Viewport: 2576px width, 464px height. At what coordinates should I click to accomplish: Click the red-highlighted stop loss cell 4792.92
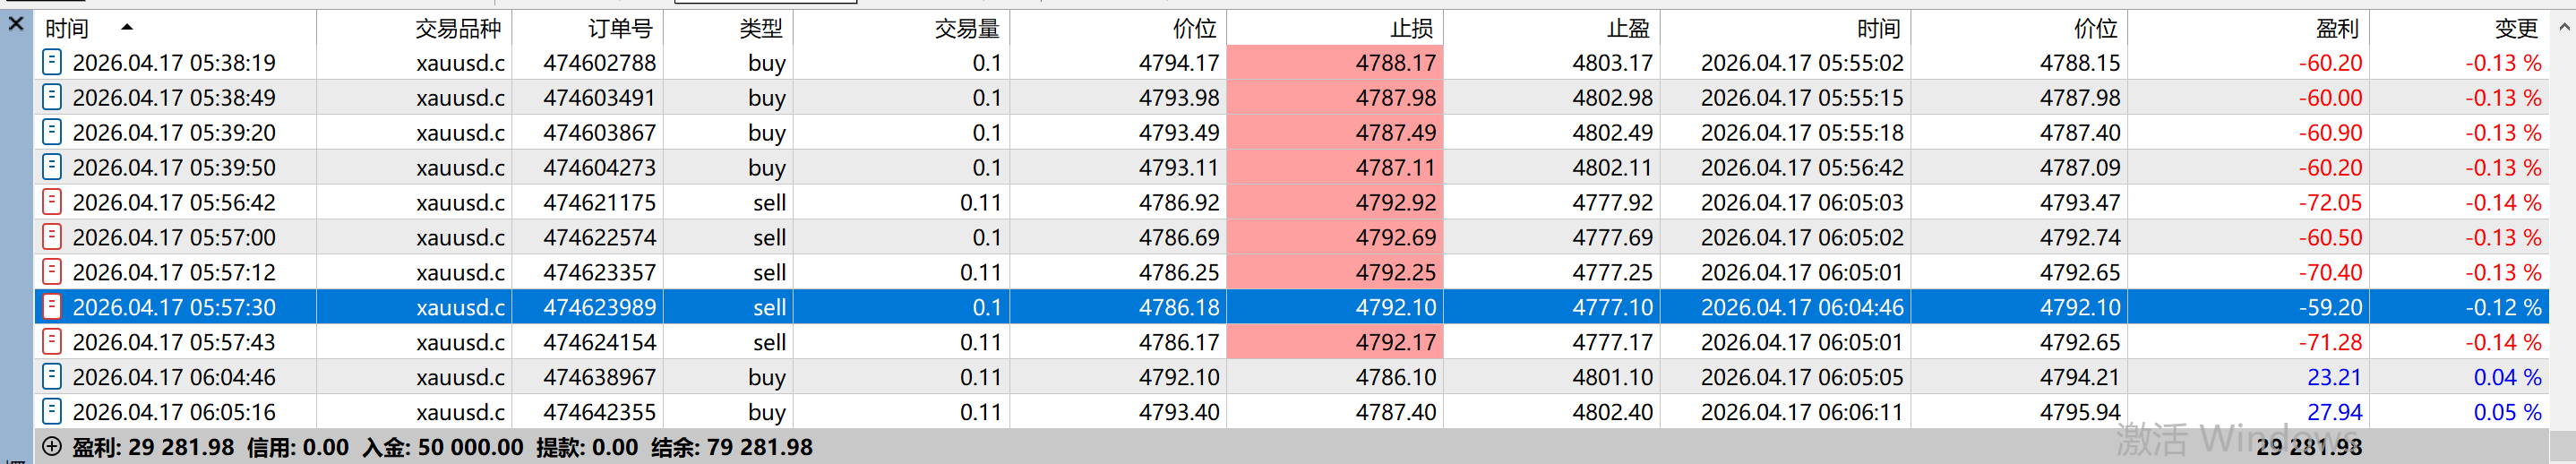click(x=1334, y=202)
